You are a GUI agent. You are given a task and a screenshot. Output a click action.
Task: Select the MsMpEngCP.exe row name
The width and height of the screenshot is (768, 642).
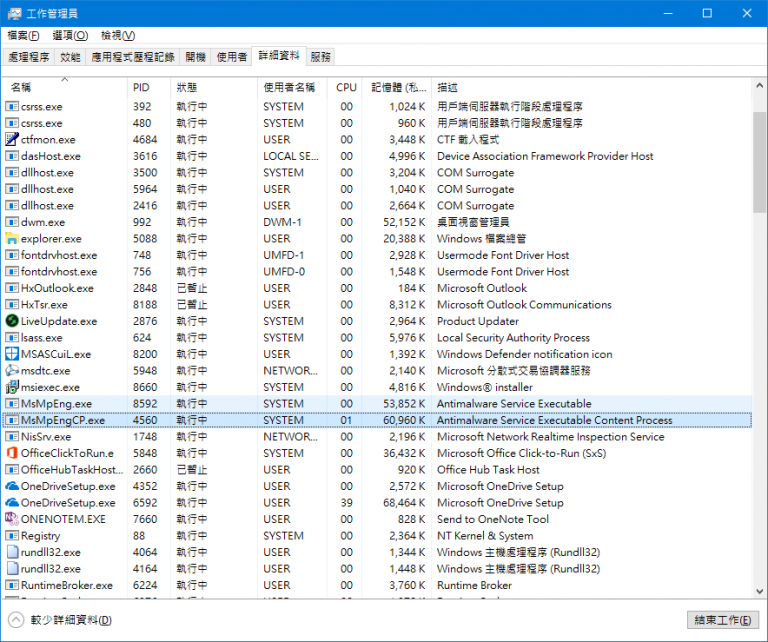coord(63,420)
